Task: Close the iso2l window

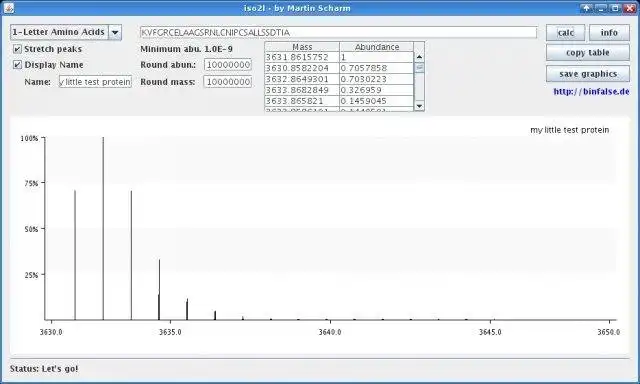Action: pyautogui.click(x=630, y=8)
